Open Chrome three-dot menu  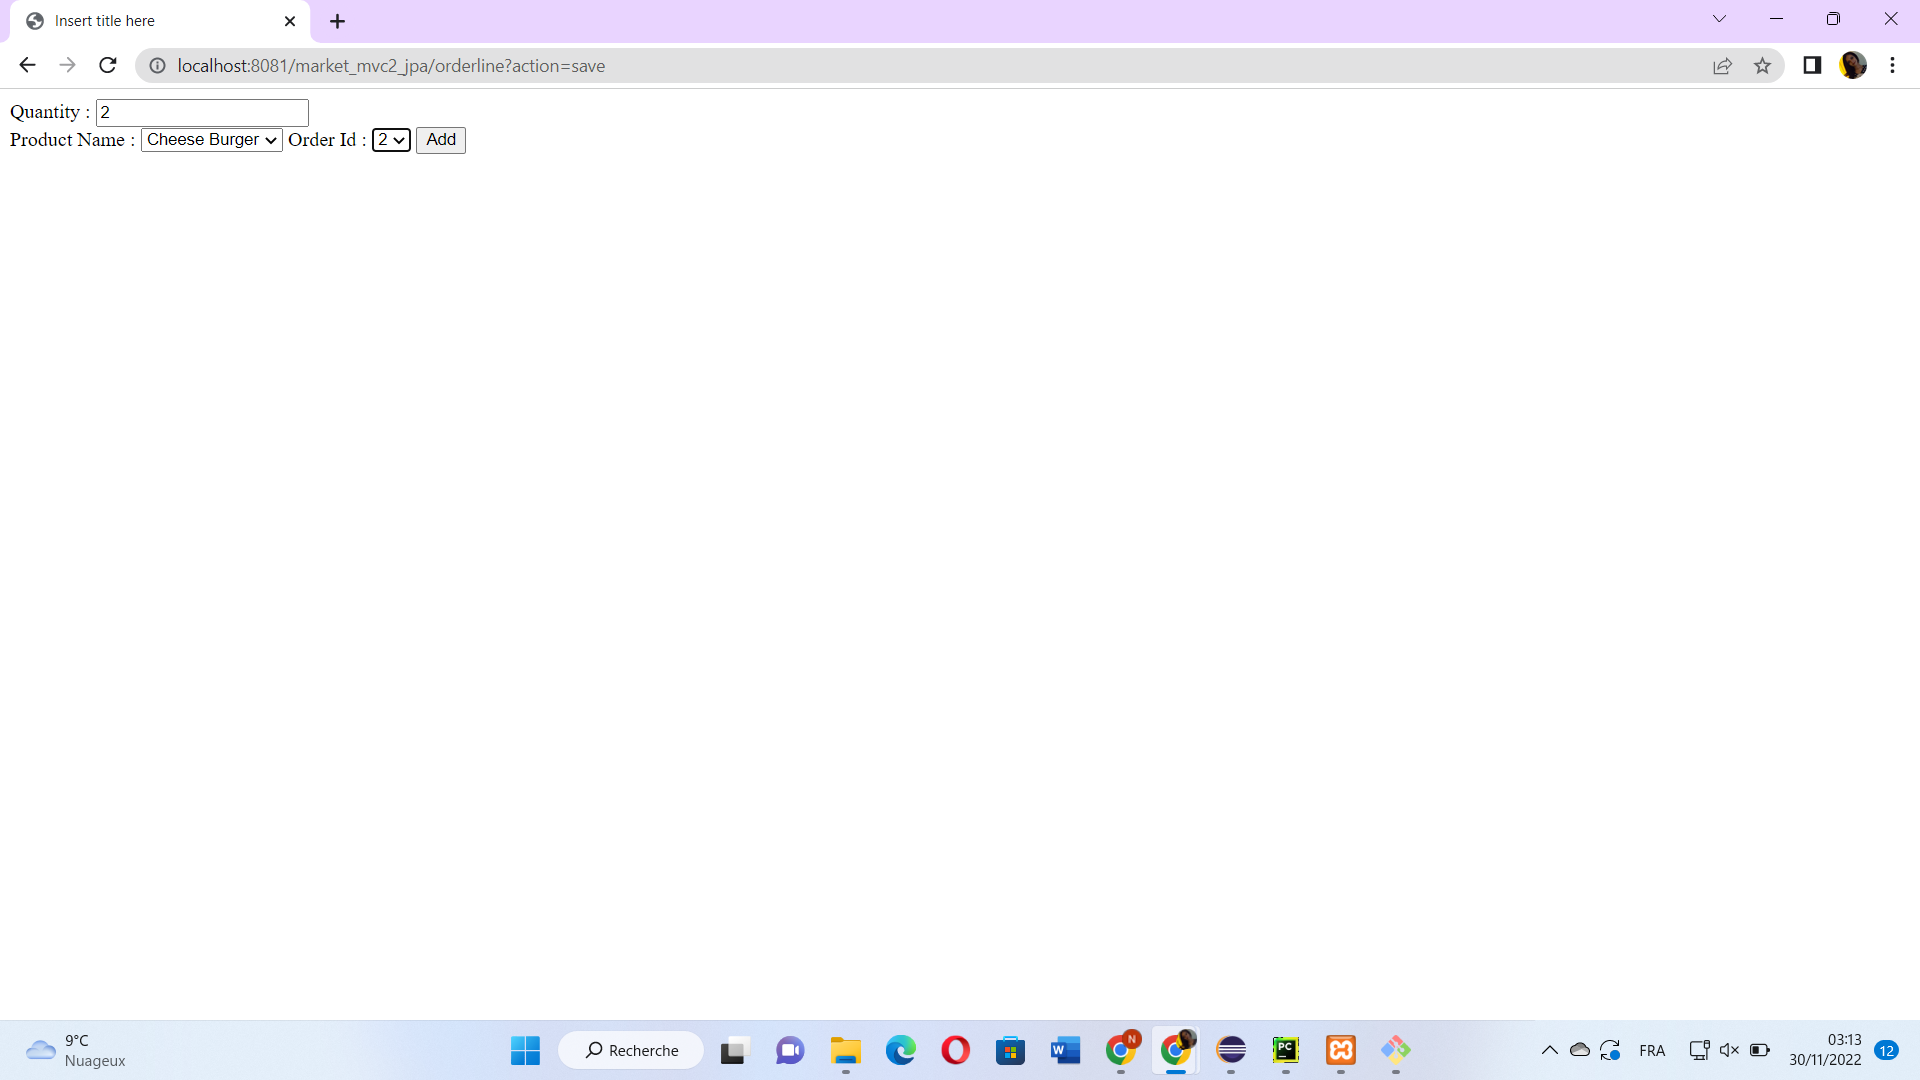[1892, 66]
